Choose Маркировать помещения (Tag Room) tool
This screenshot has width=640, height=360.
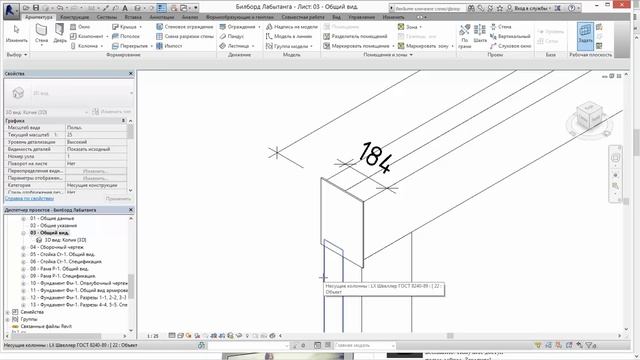coord(356,46)
